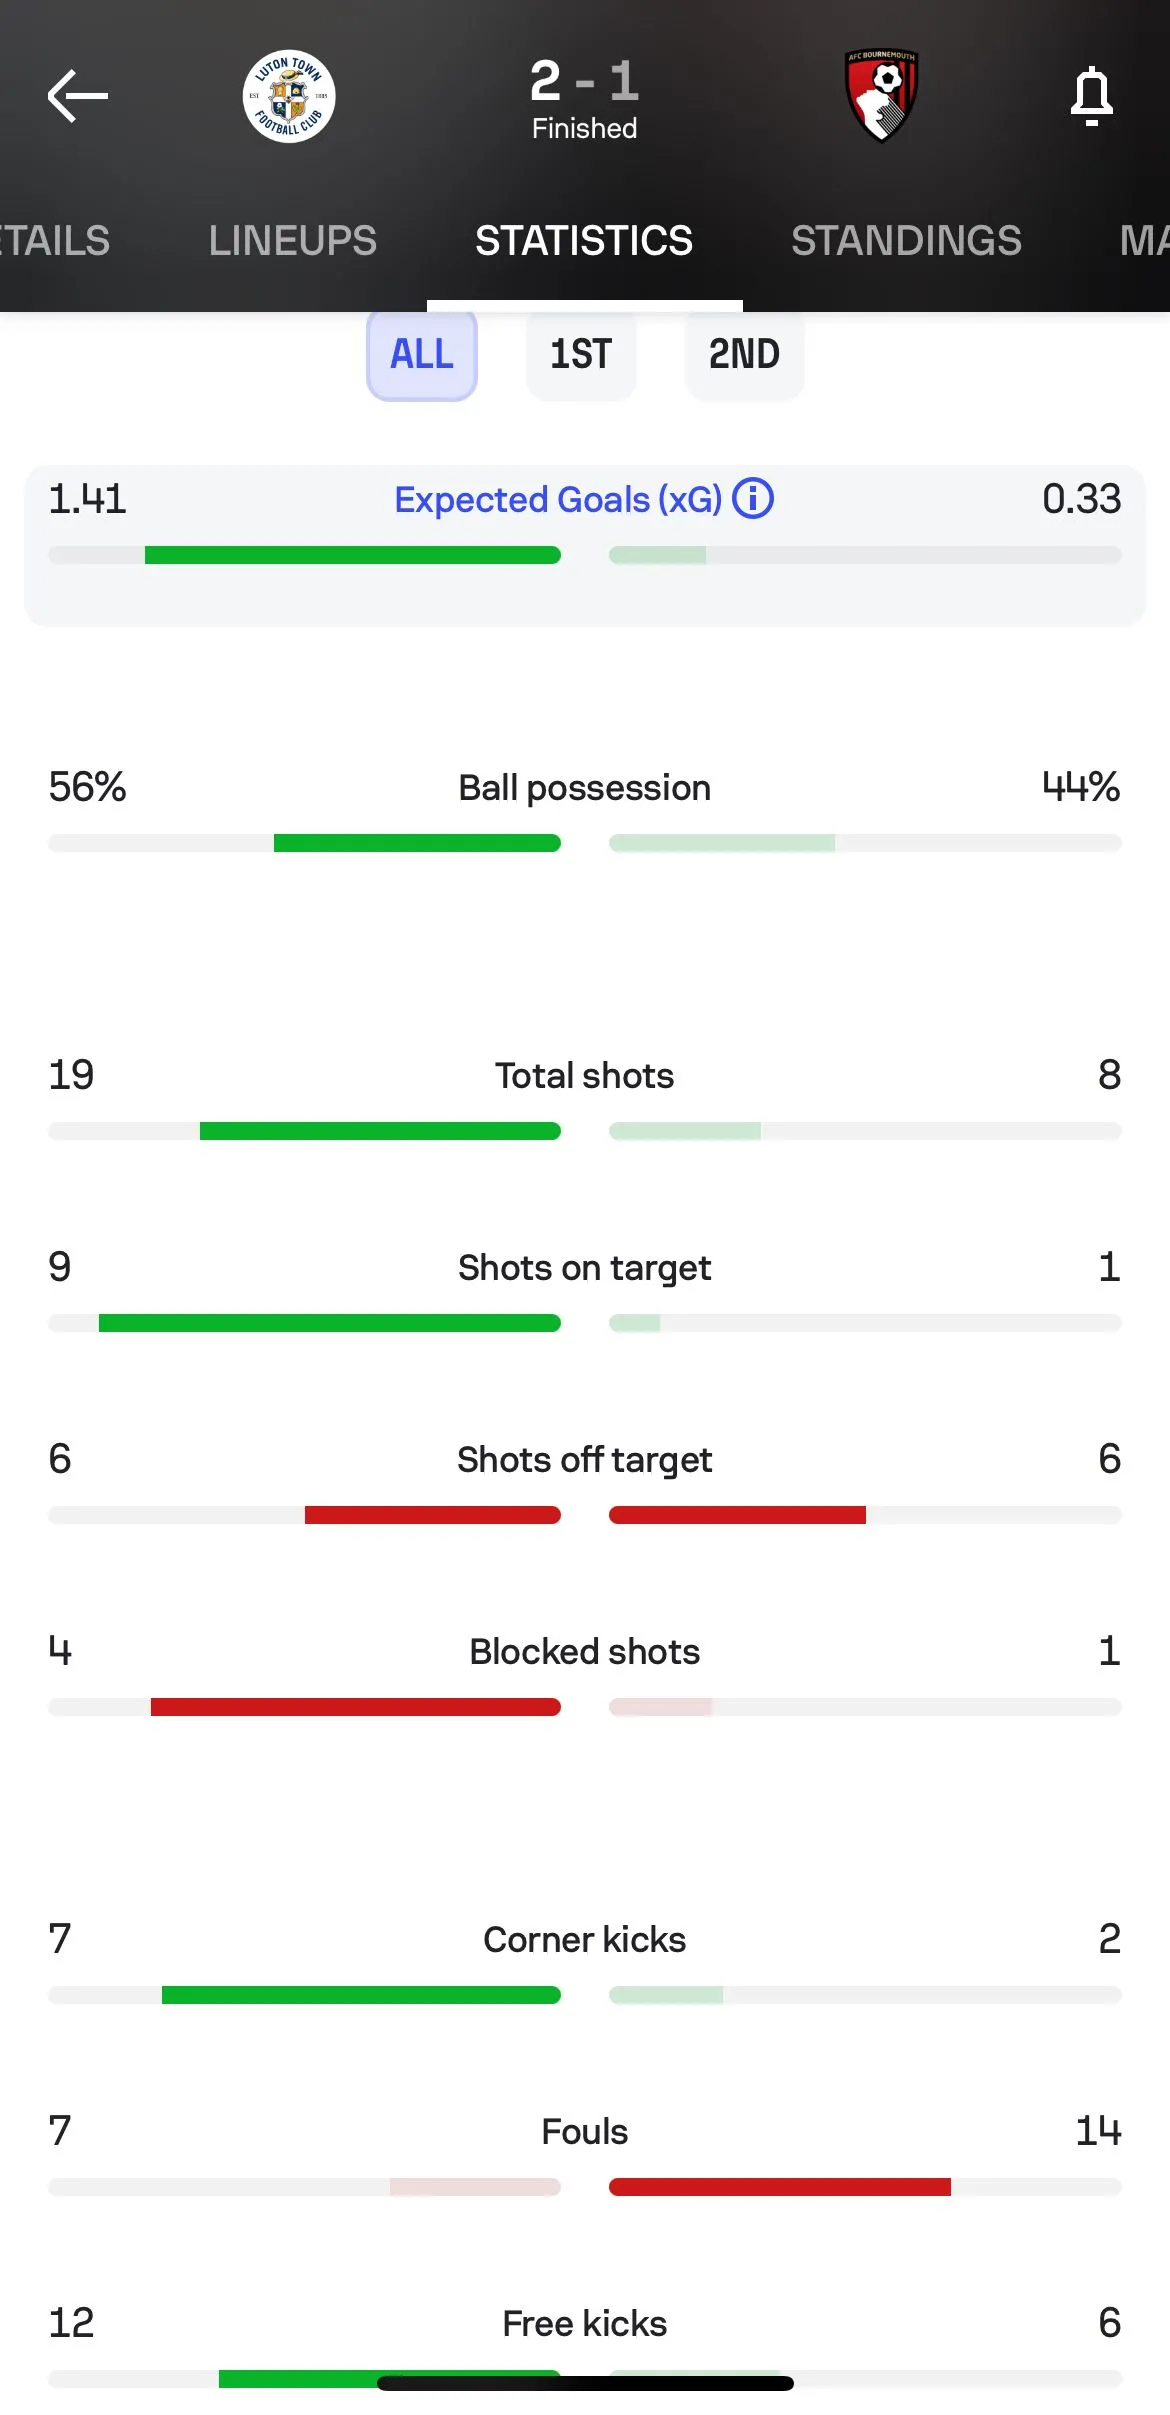Viewport: 1170px width, 2415px height.
Task: Open Luton Town club crest
Action: pos(289,96)
